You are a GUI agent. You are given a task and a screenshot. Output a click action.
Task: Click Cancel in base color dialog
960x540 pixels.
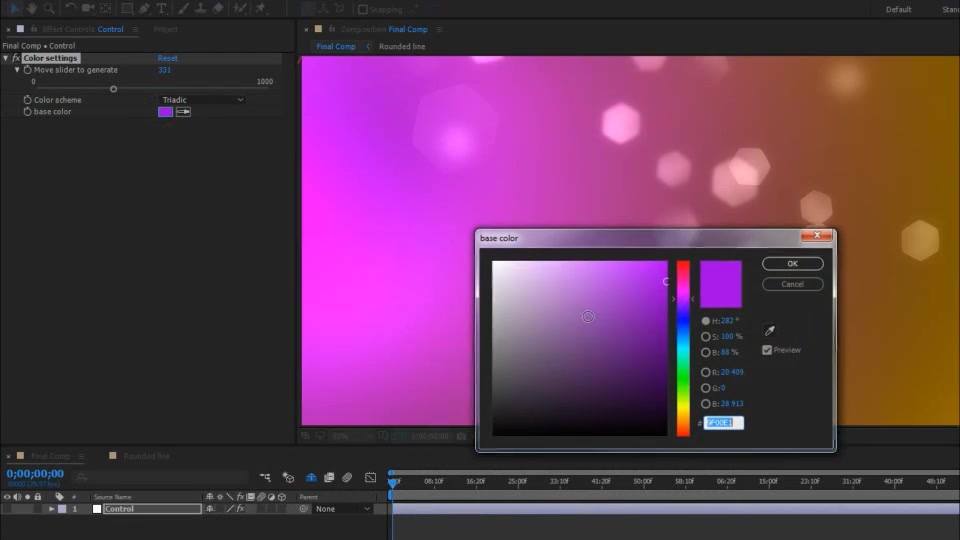click(x=792, y=284)
